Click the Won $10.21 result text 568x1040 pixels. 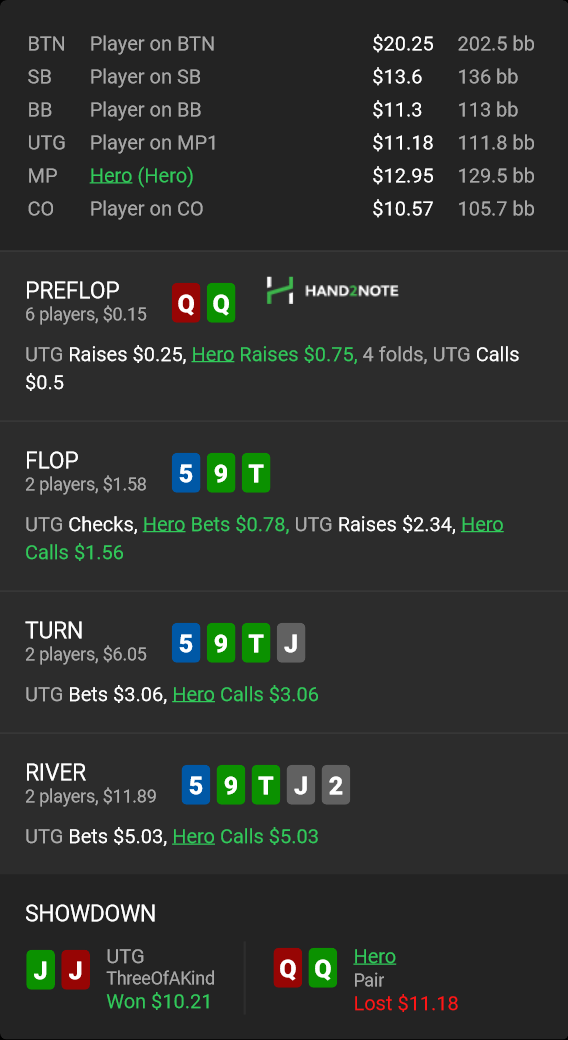coord(159,1001)
